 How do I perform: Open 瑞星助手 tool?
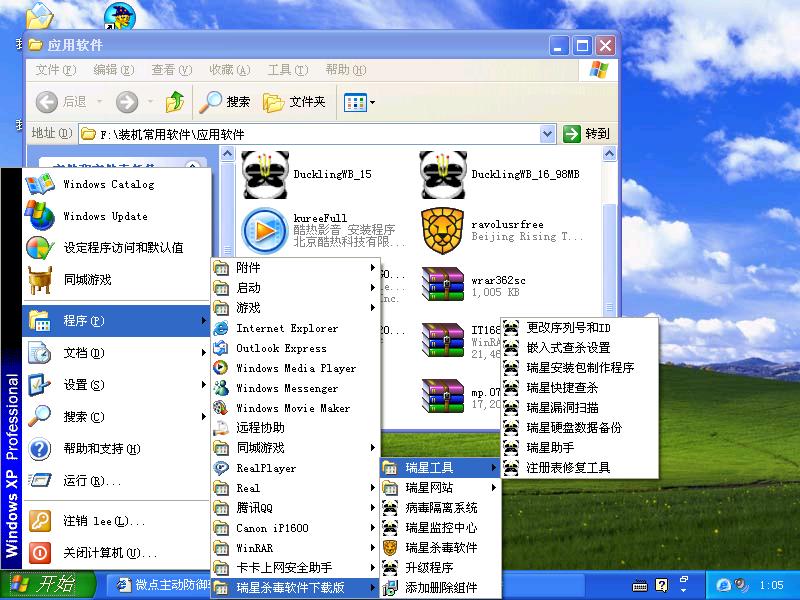pos(580,447)
